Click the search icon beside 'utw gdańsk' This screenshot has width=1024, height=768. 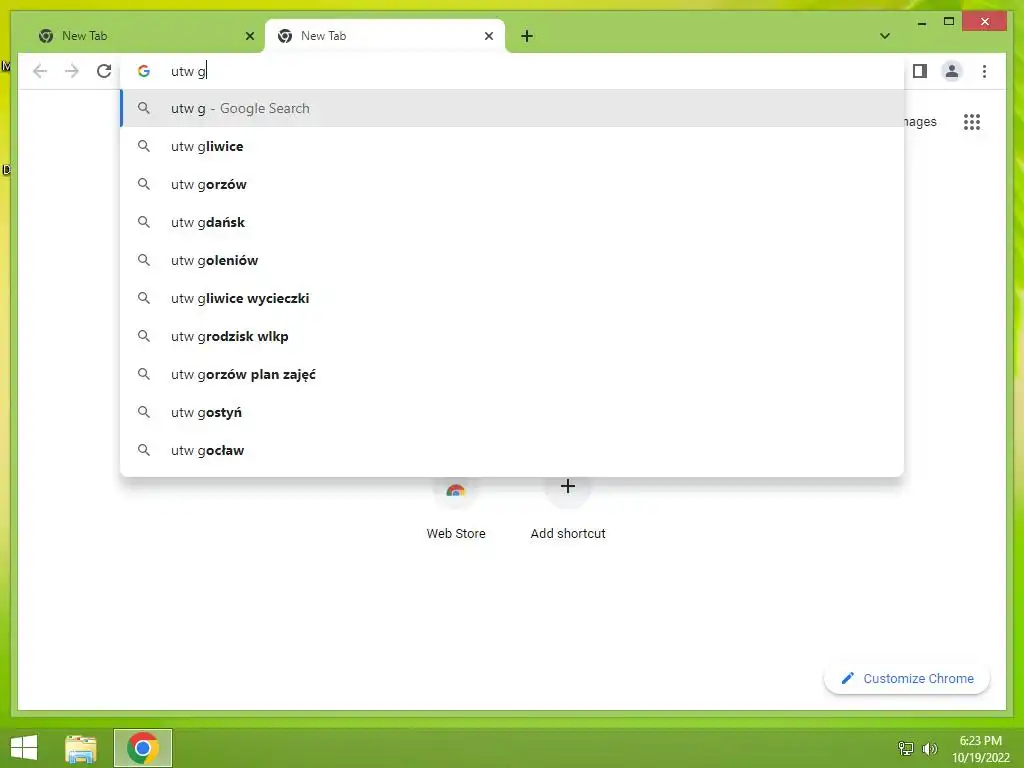pos(144,222)
